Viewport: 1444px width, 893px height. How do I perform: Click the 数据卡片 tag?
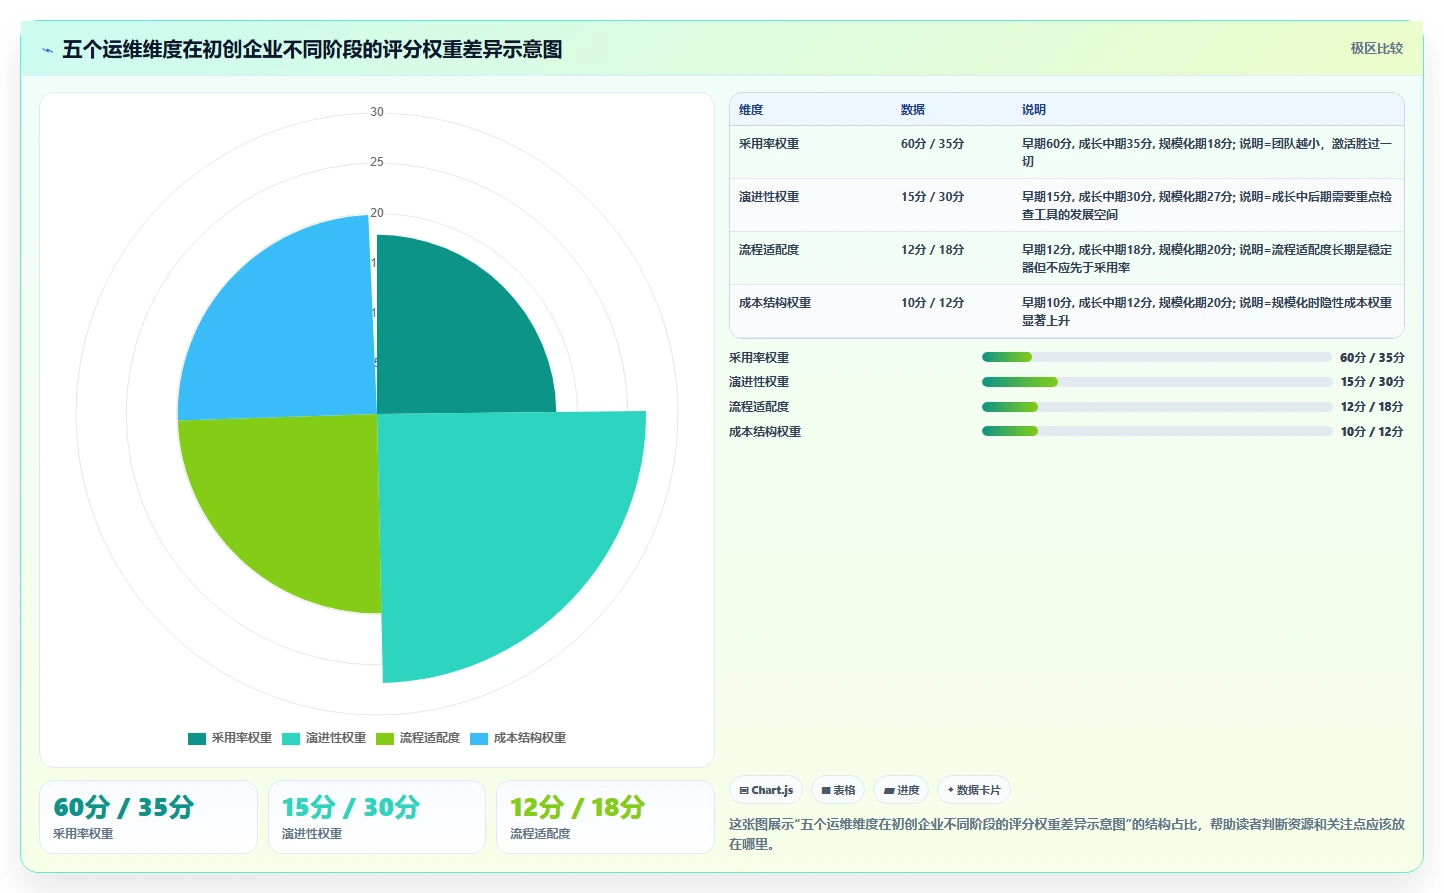point(974,790)
